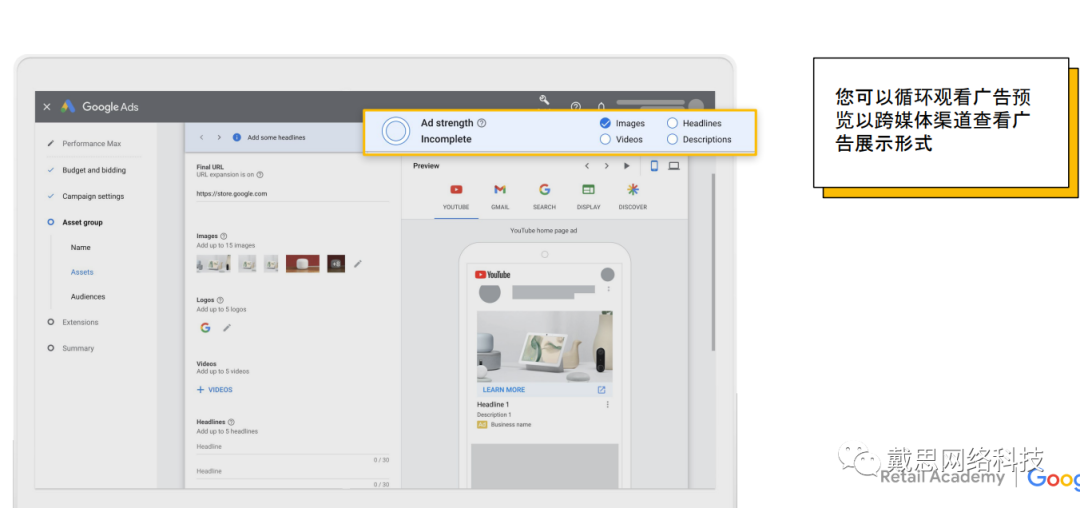Image resolution: width=1080 pixels, height=508 pixels.
Task: Go to next ad preview
Action: click(x=606, y=166)
